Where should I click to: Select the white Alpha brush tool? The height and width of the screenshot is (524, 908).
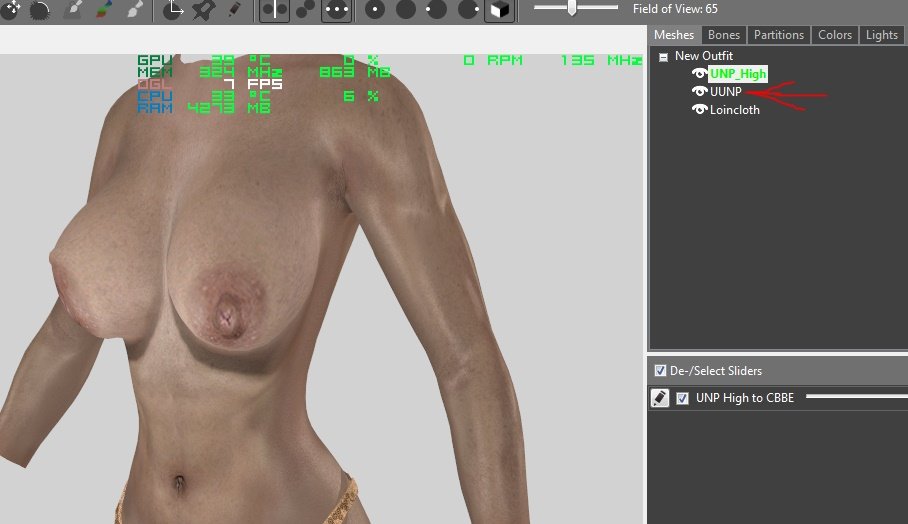133,9
